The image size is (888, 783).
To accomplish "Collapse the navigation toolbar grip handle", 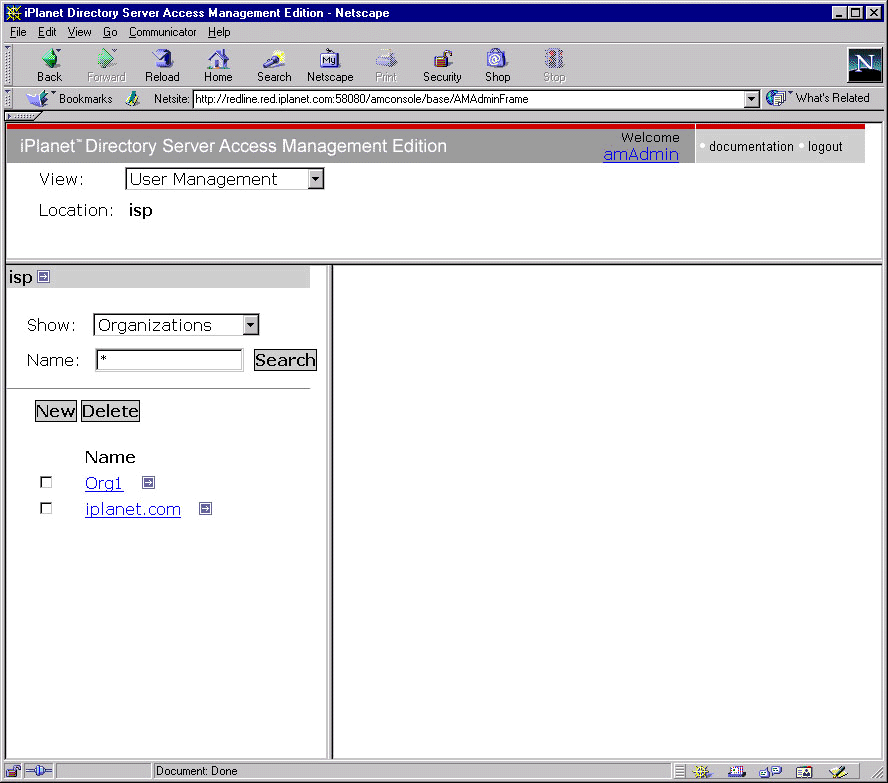I will tap(8, 65).
